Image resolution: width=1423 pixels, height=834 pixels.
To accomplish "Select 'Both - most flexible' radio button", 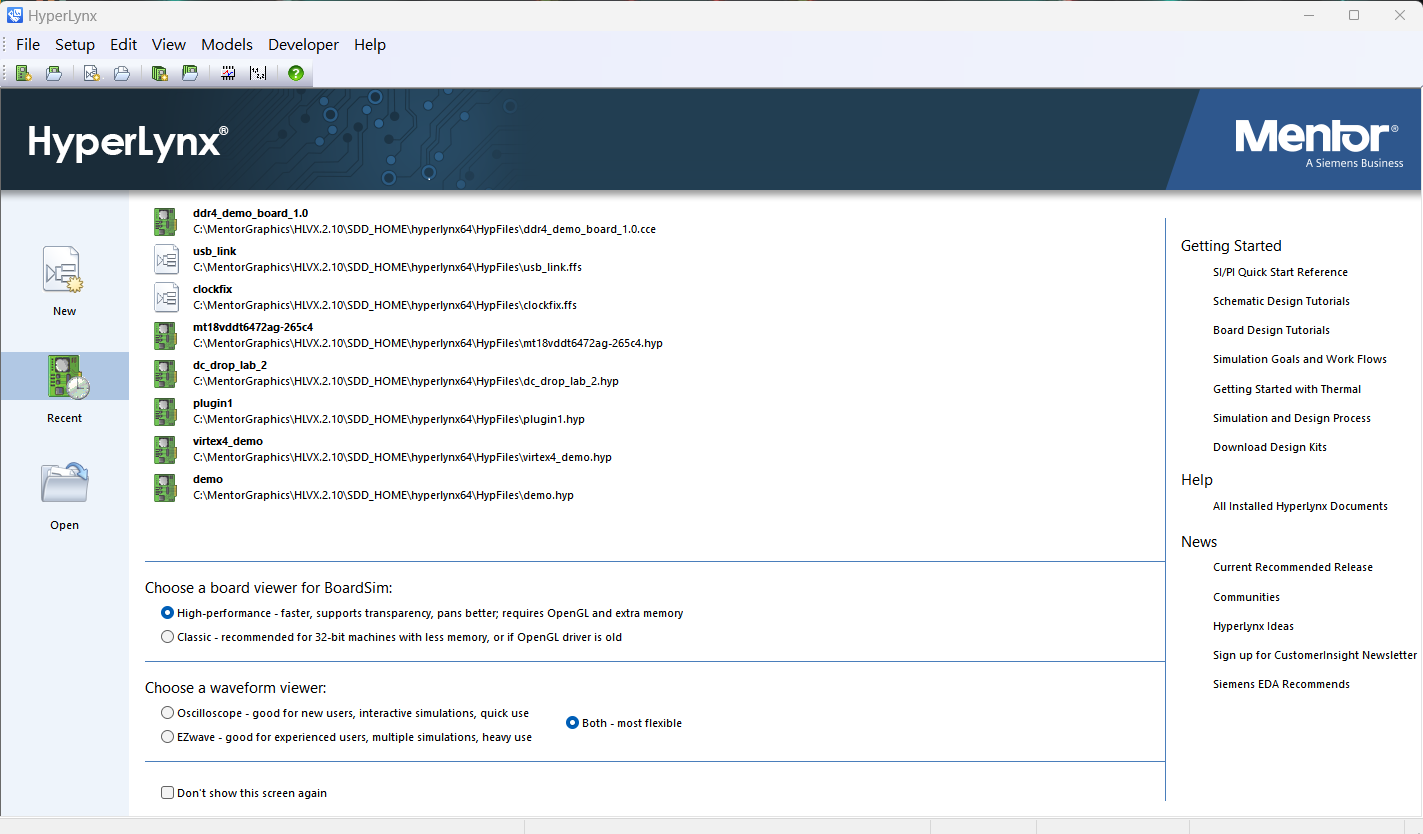I will tap(572, 723).
